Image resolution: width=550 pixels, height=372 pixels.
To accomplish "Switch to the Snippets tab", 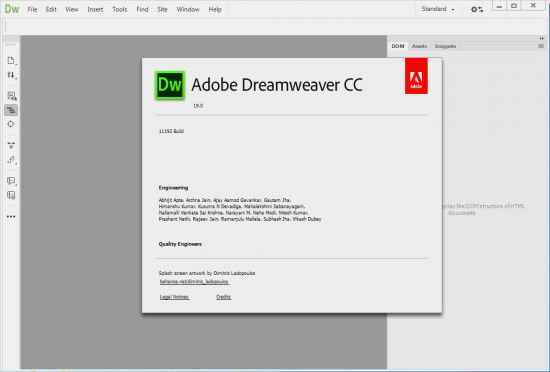I will pyautogui.click(x=445, y=46).
